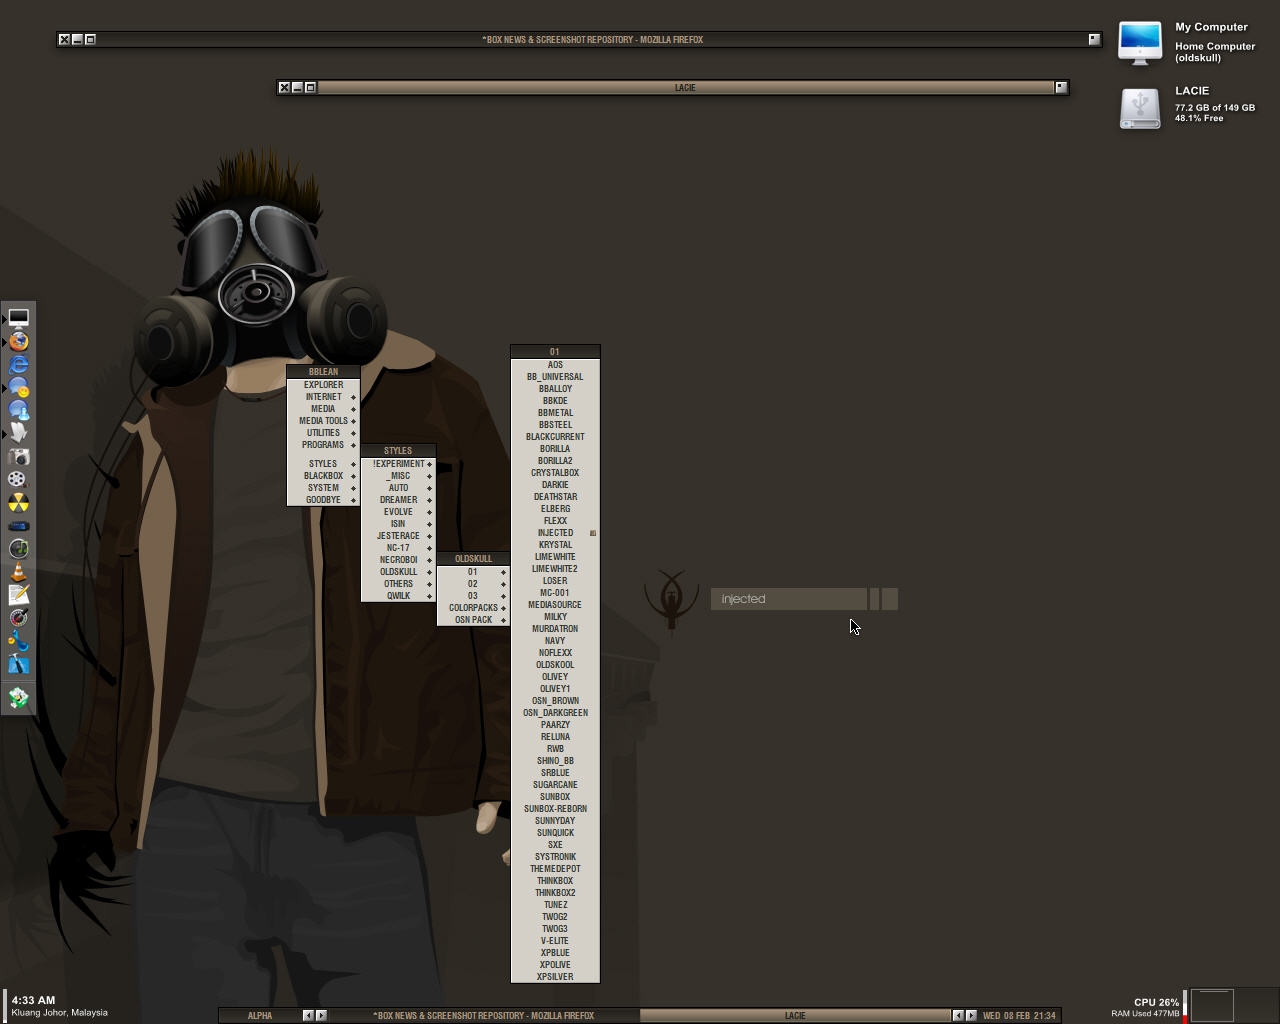Click the right arrow beside taskbar clock
The height and width of the screenshot is (1024, 1280).
(971, 1016)
